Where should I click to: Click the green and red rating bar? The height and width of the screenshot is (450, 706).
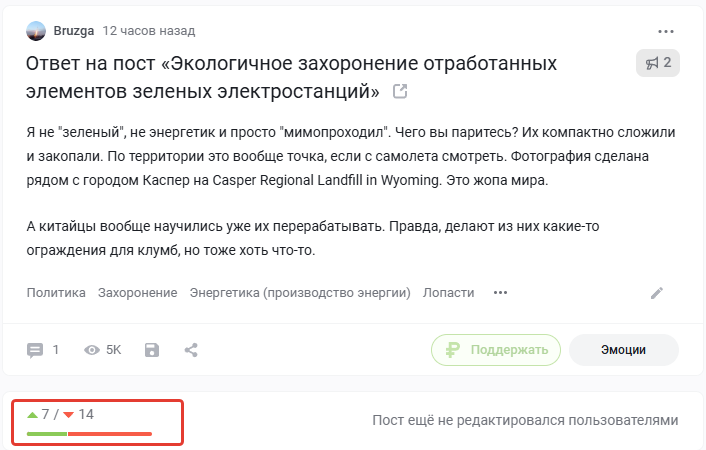point(89,433)
